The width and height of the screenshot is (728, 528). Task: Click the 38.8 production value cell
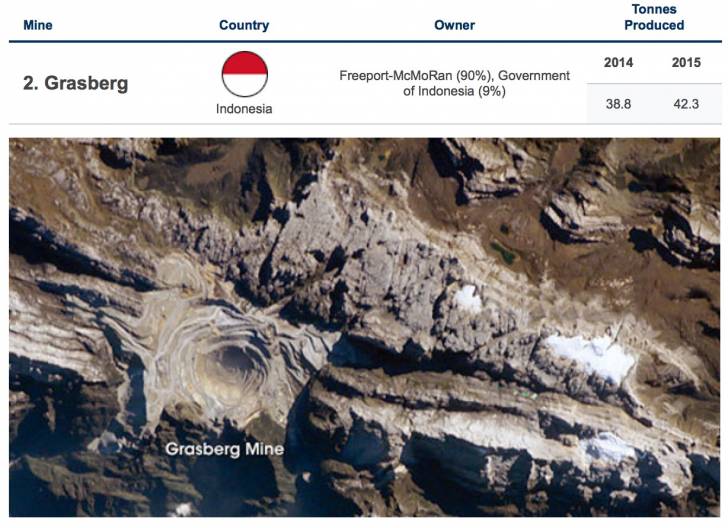[x=618, y=104]
